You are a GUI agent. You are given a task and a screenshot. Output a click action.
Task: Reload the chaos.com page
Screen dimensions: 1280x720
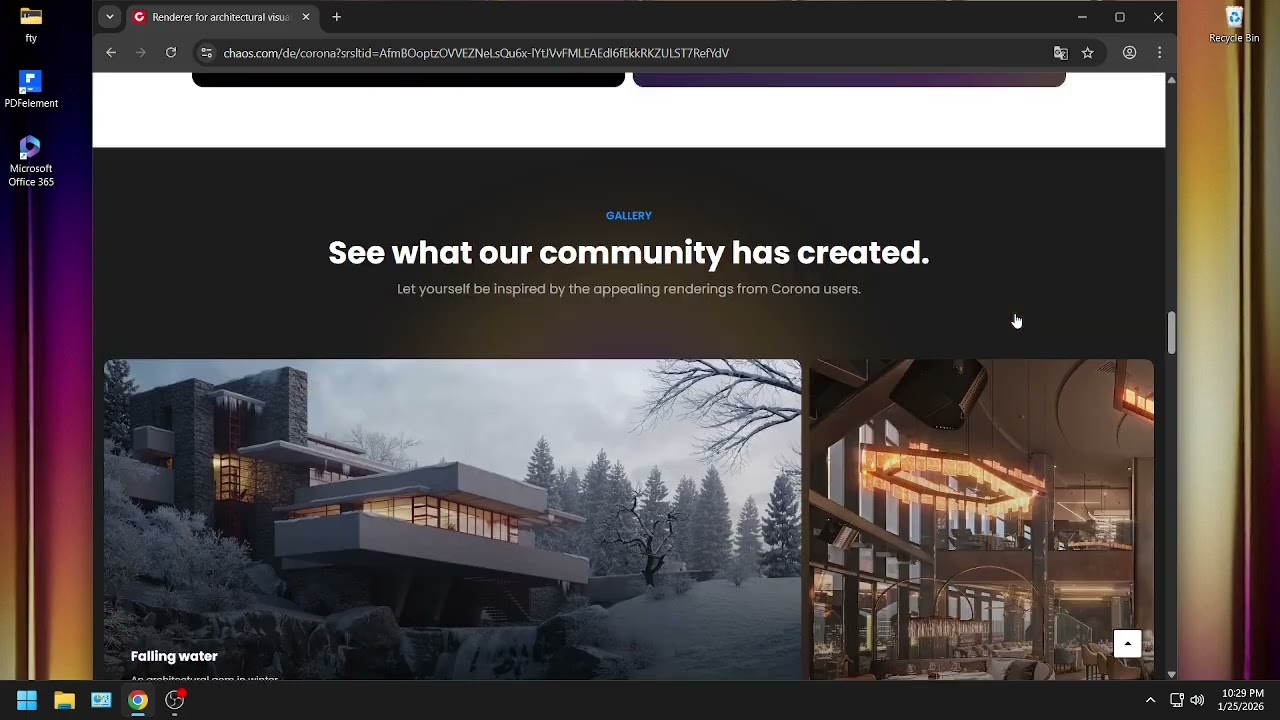tap(171, 53)
